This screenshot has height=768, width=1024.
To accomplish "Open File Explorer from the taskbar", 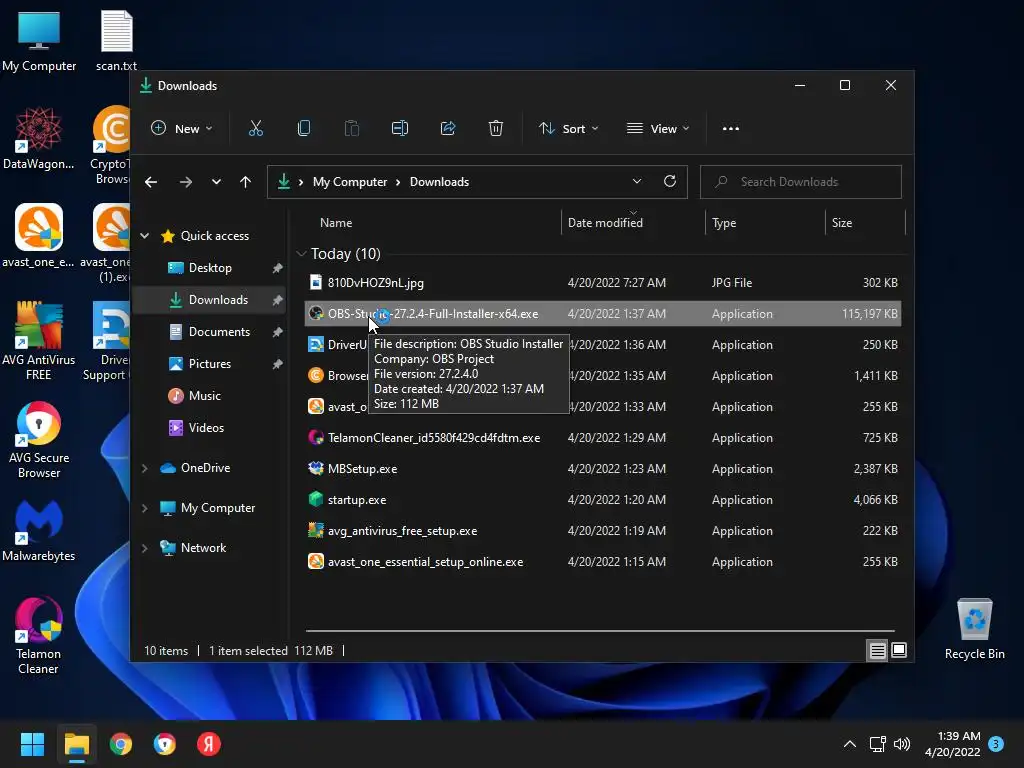I will tap(77, 744).
